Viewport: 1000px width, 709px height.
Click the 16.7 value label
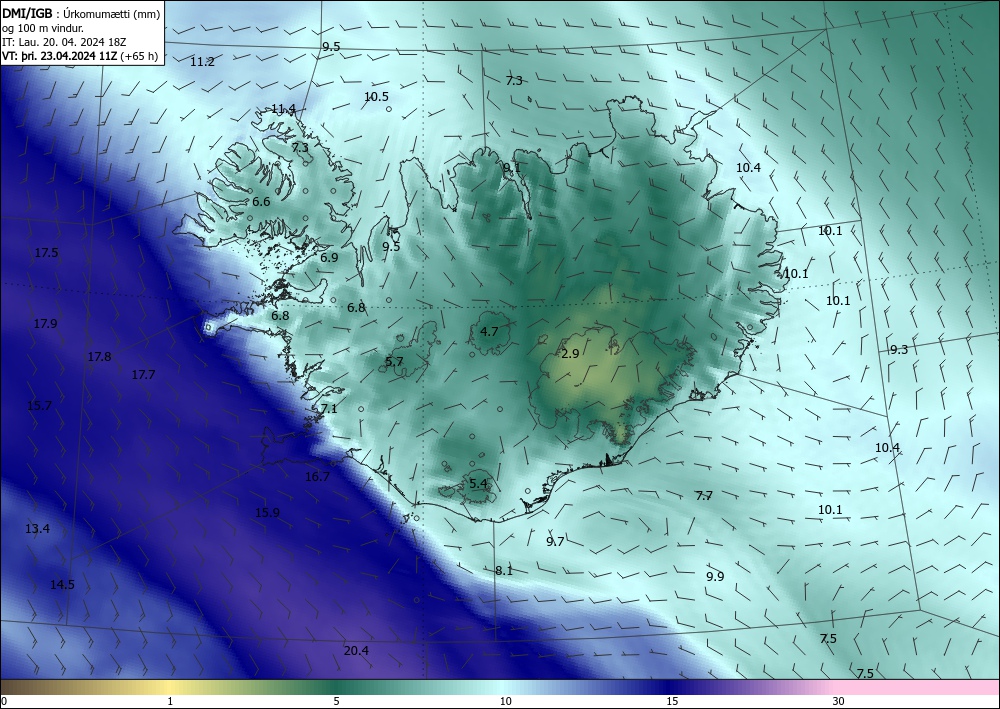pos(318,477)
